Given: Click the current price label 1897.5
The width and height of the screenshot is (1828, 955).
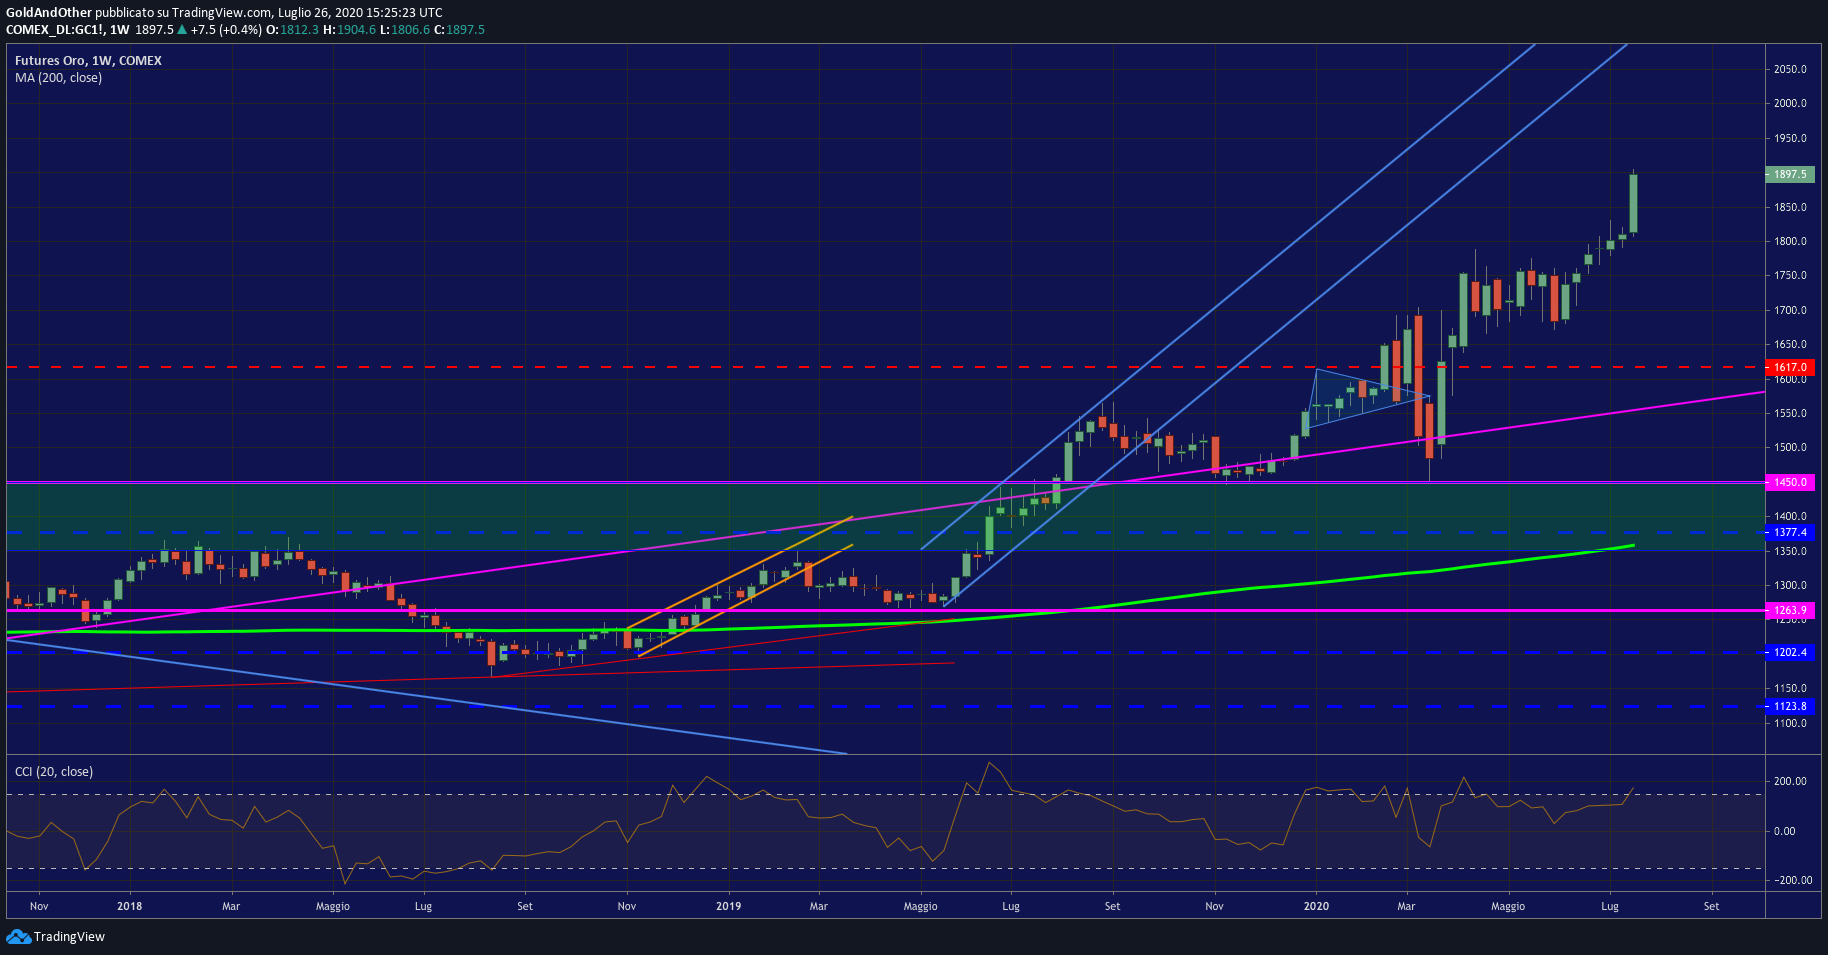Looking at the screenshot, I should (1790, 174).
